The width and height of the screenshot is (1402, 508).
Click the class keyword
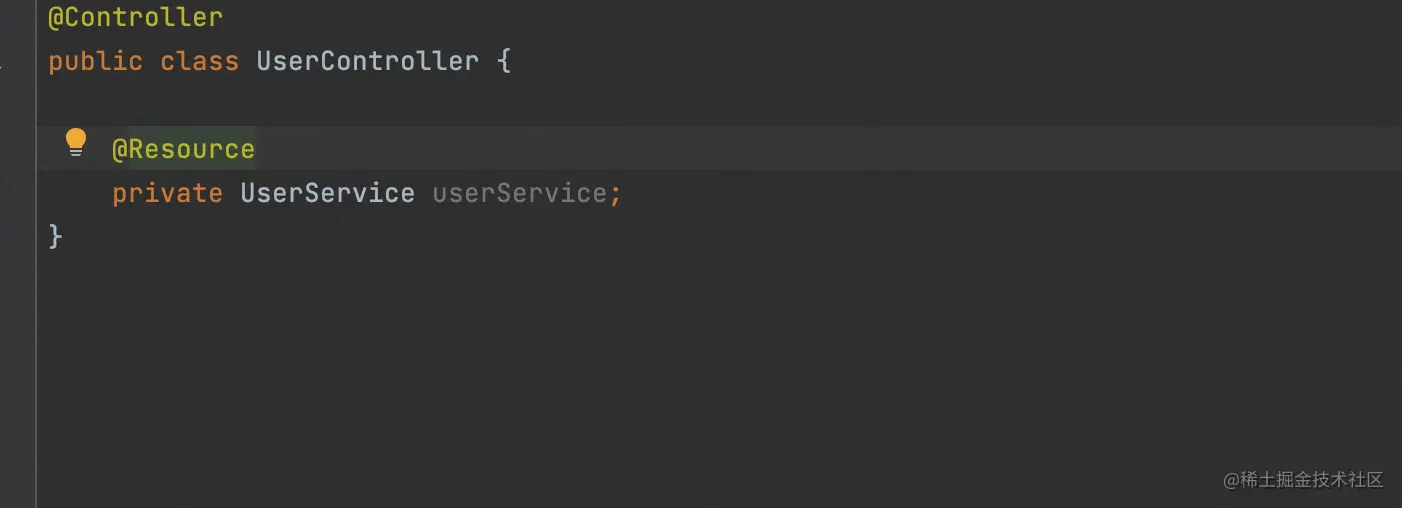199,61
